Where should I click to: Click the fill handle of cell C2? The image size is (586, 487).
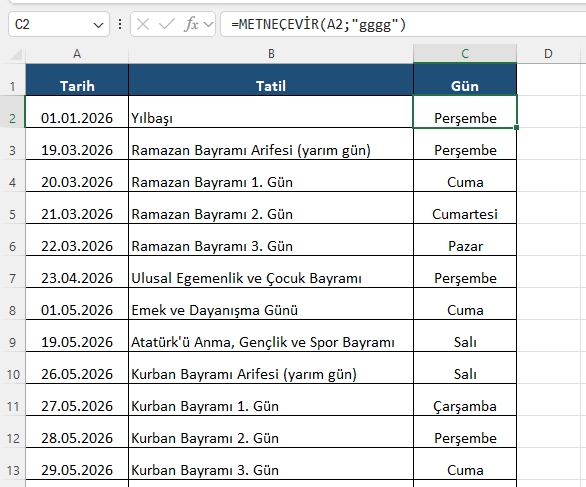click(516, 127)
